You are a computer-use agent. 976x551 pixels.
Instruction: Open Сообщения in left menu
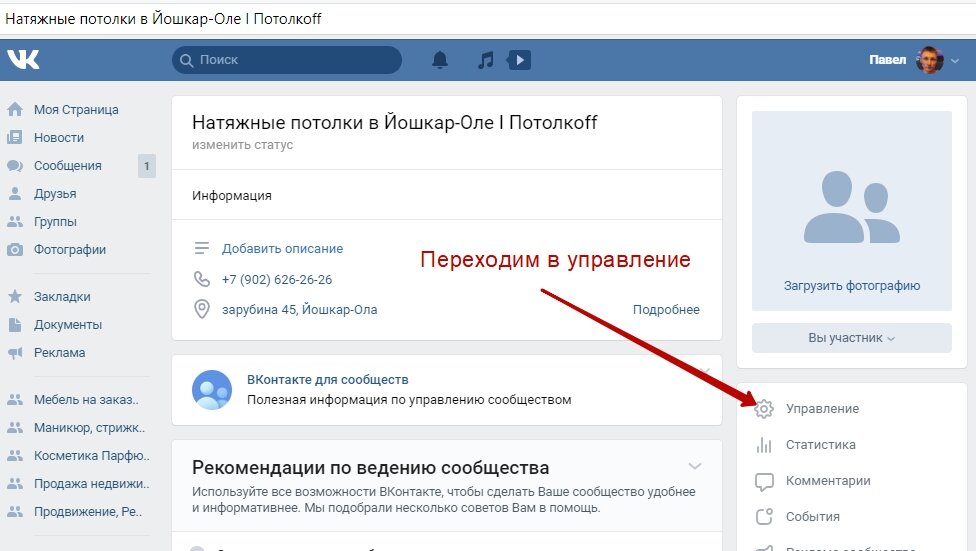point(67,166)
